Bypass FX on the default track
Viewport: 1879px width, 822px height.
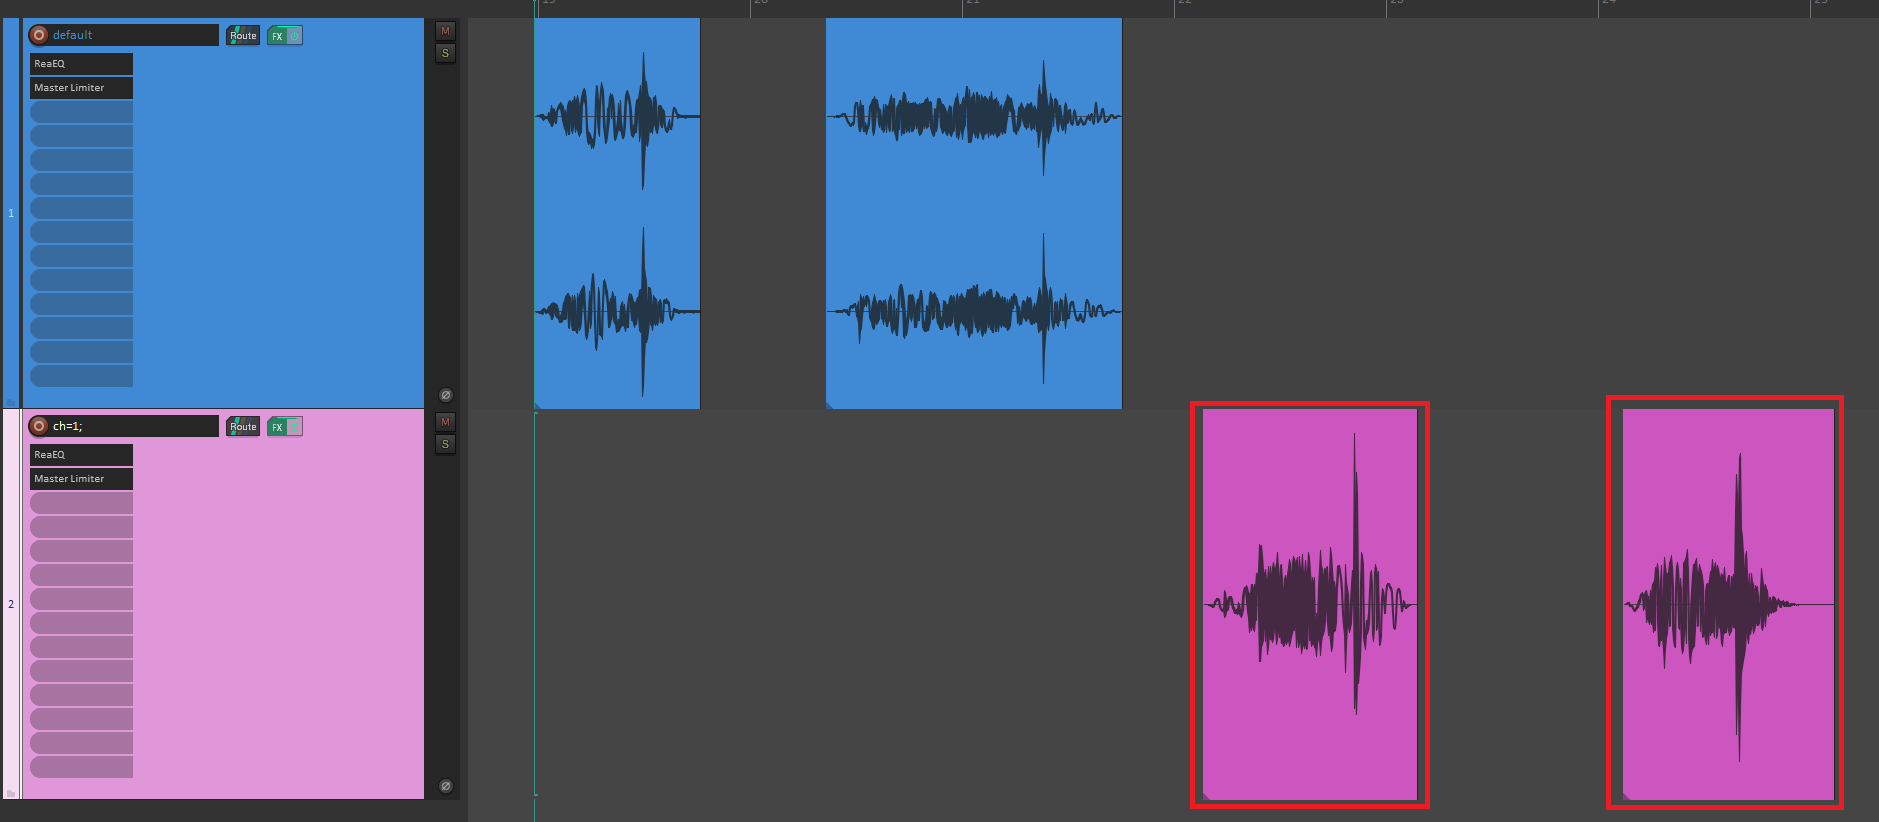[295, 36]
